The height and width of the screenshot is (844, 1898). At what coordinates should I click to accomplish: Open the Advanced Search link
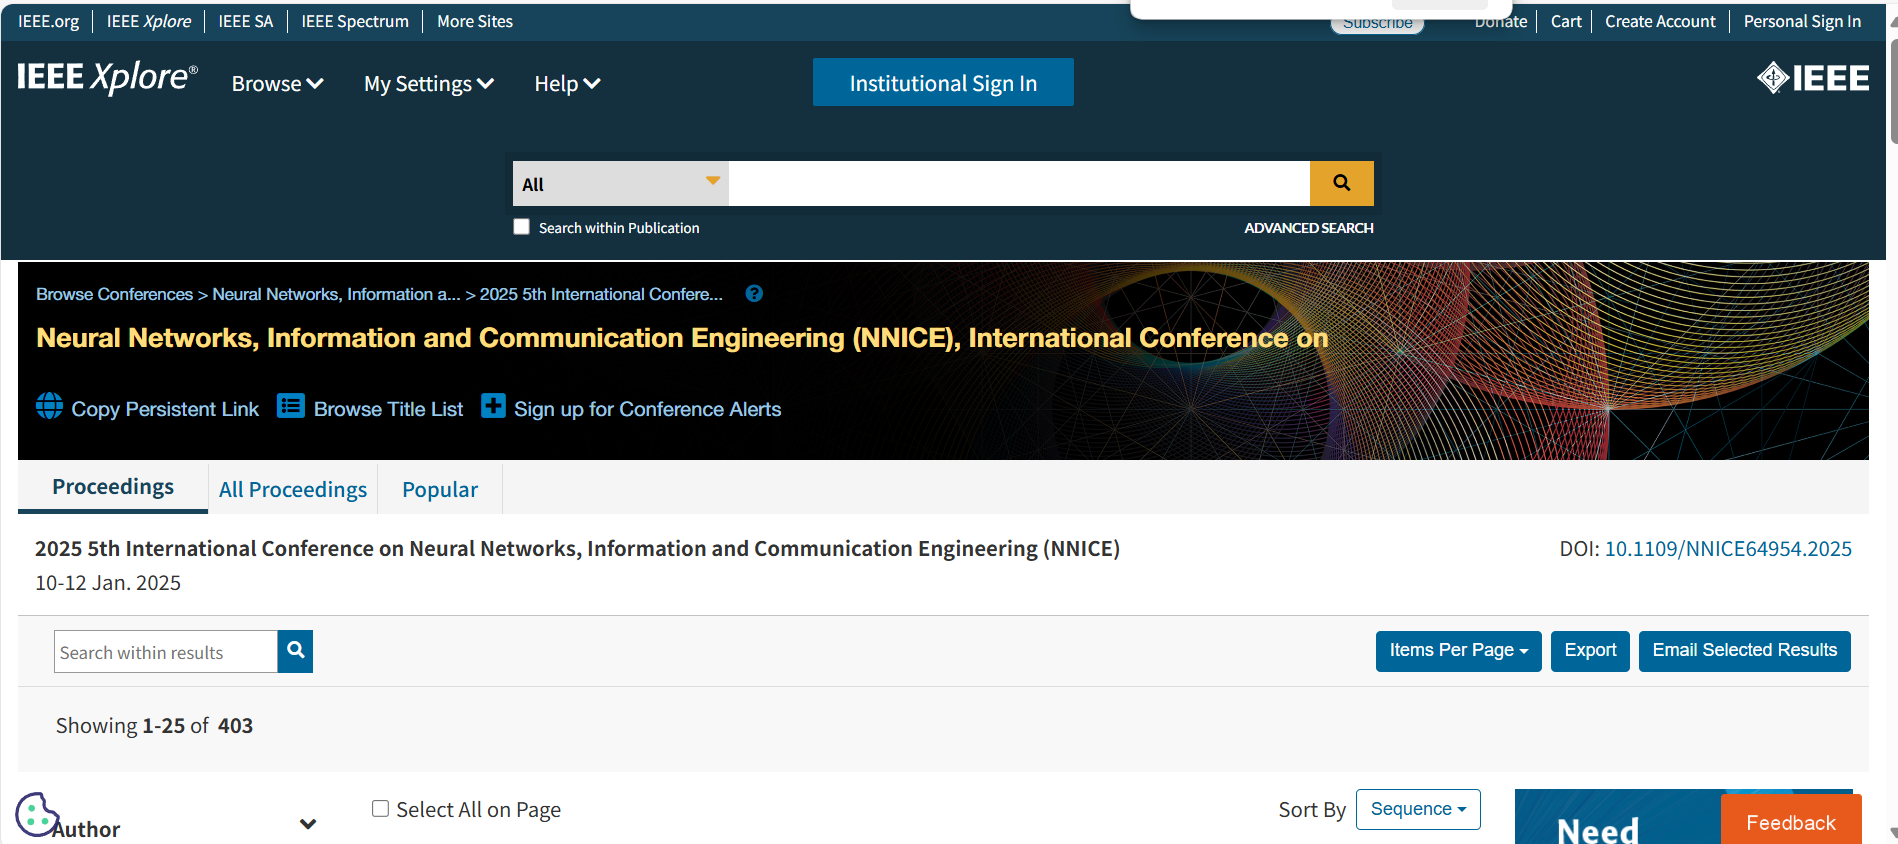(1308, 228)
